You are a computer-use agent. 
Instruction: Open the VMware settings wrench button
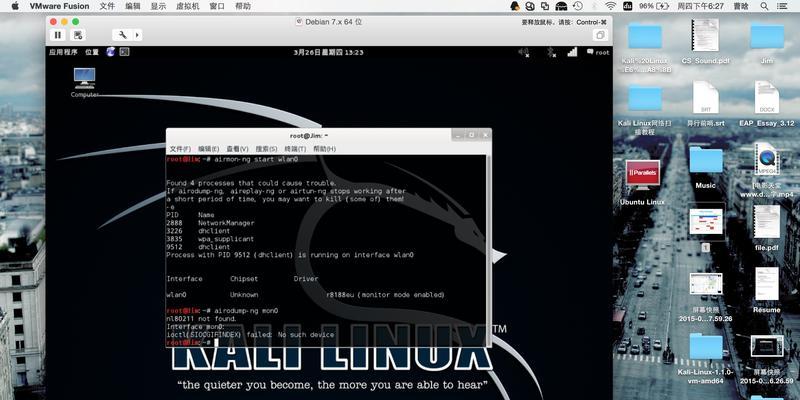pos(122,35)
